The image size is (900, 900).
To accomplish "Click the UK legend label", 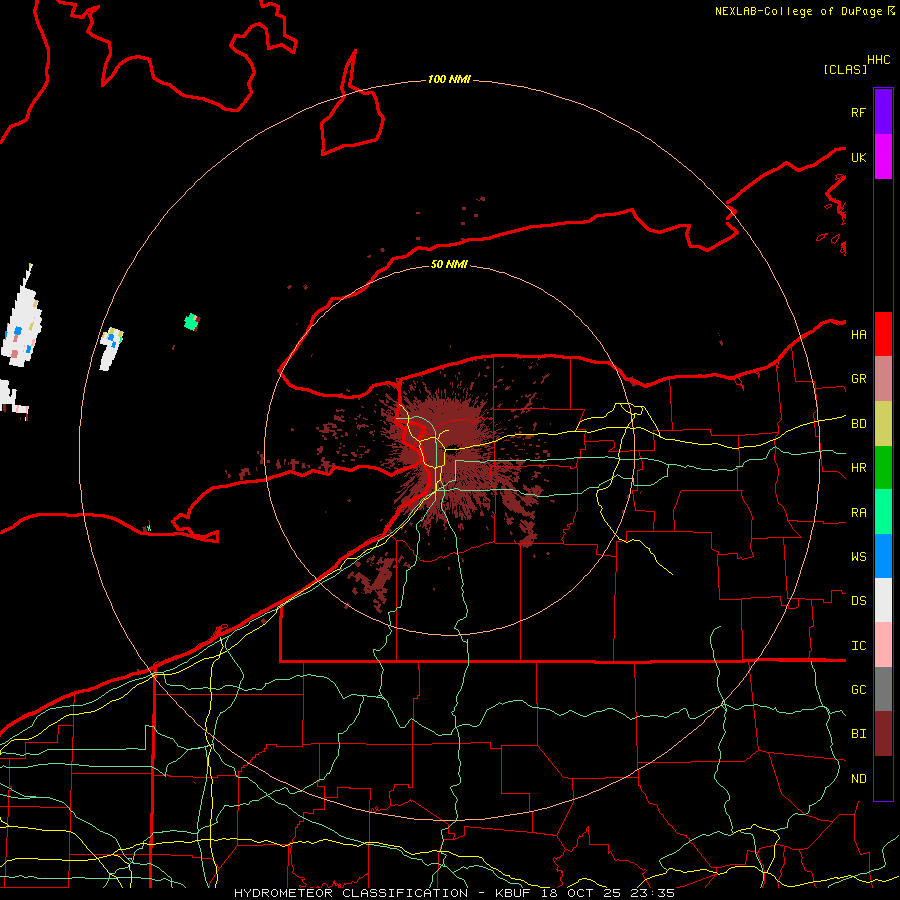I will [x=858, y=157].
